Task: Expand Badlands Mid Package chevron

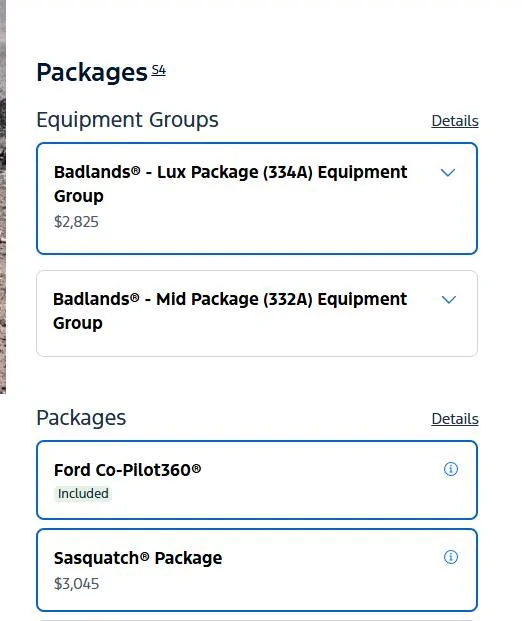Action: tap(448, 300)
